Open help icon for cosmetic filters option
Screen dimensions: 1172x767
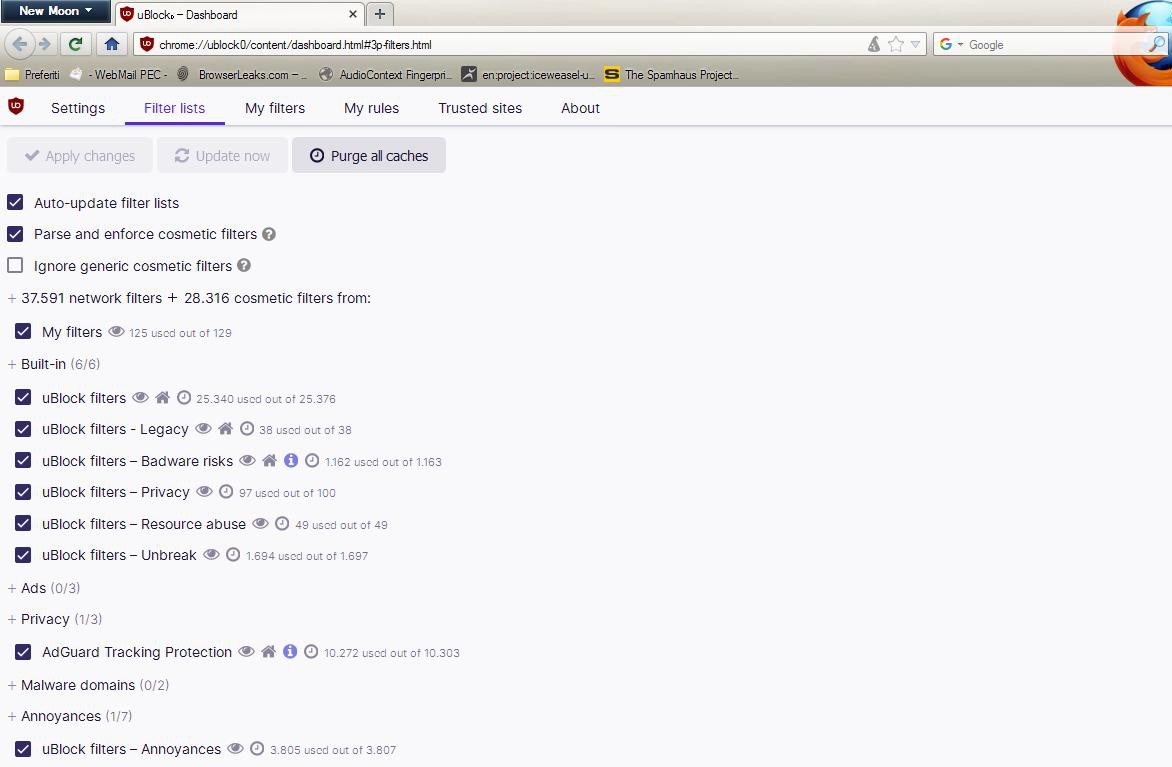tap(269, 234)
